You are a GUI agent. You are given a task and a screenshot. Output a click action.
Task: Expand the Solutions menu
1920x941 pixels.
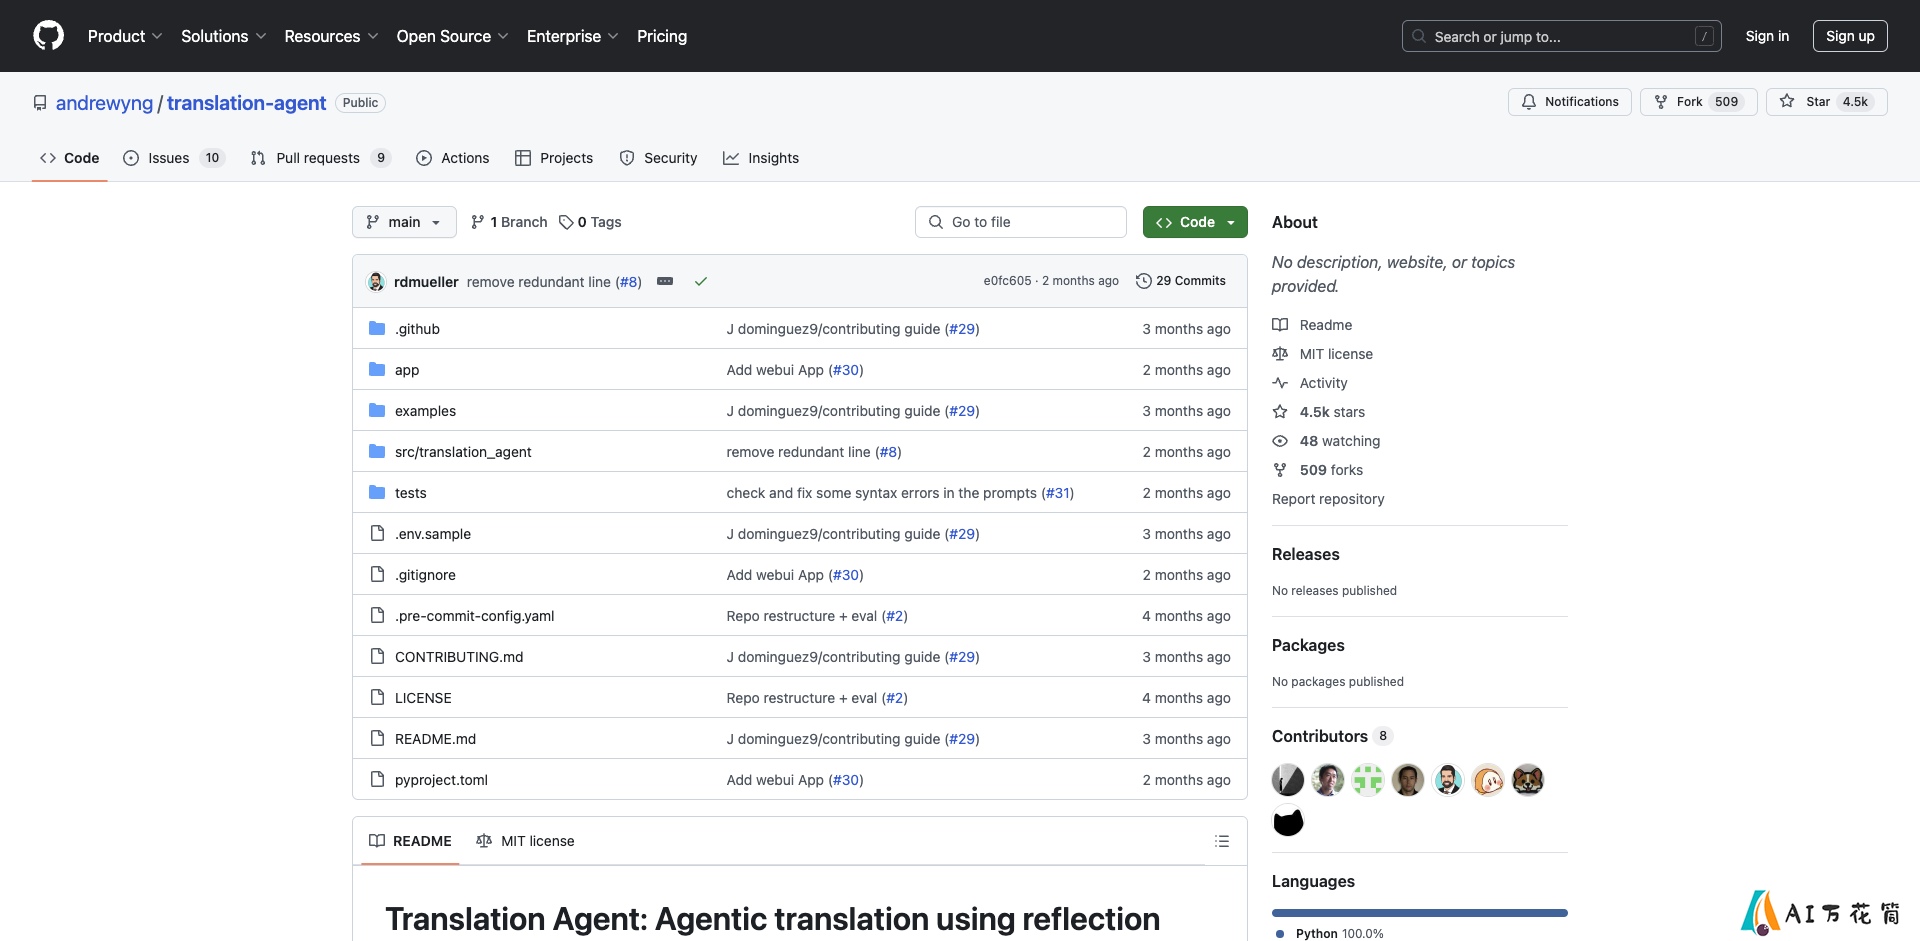[x=223, y=36]
